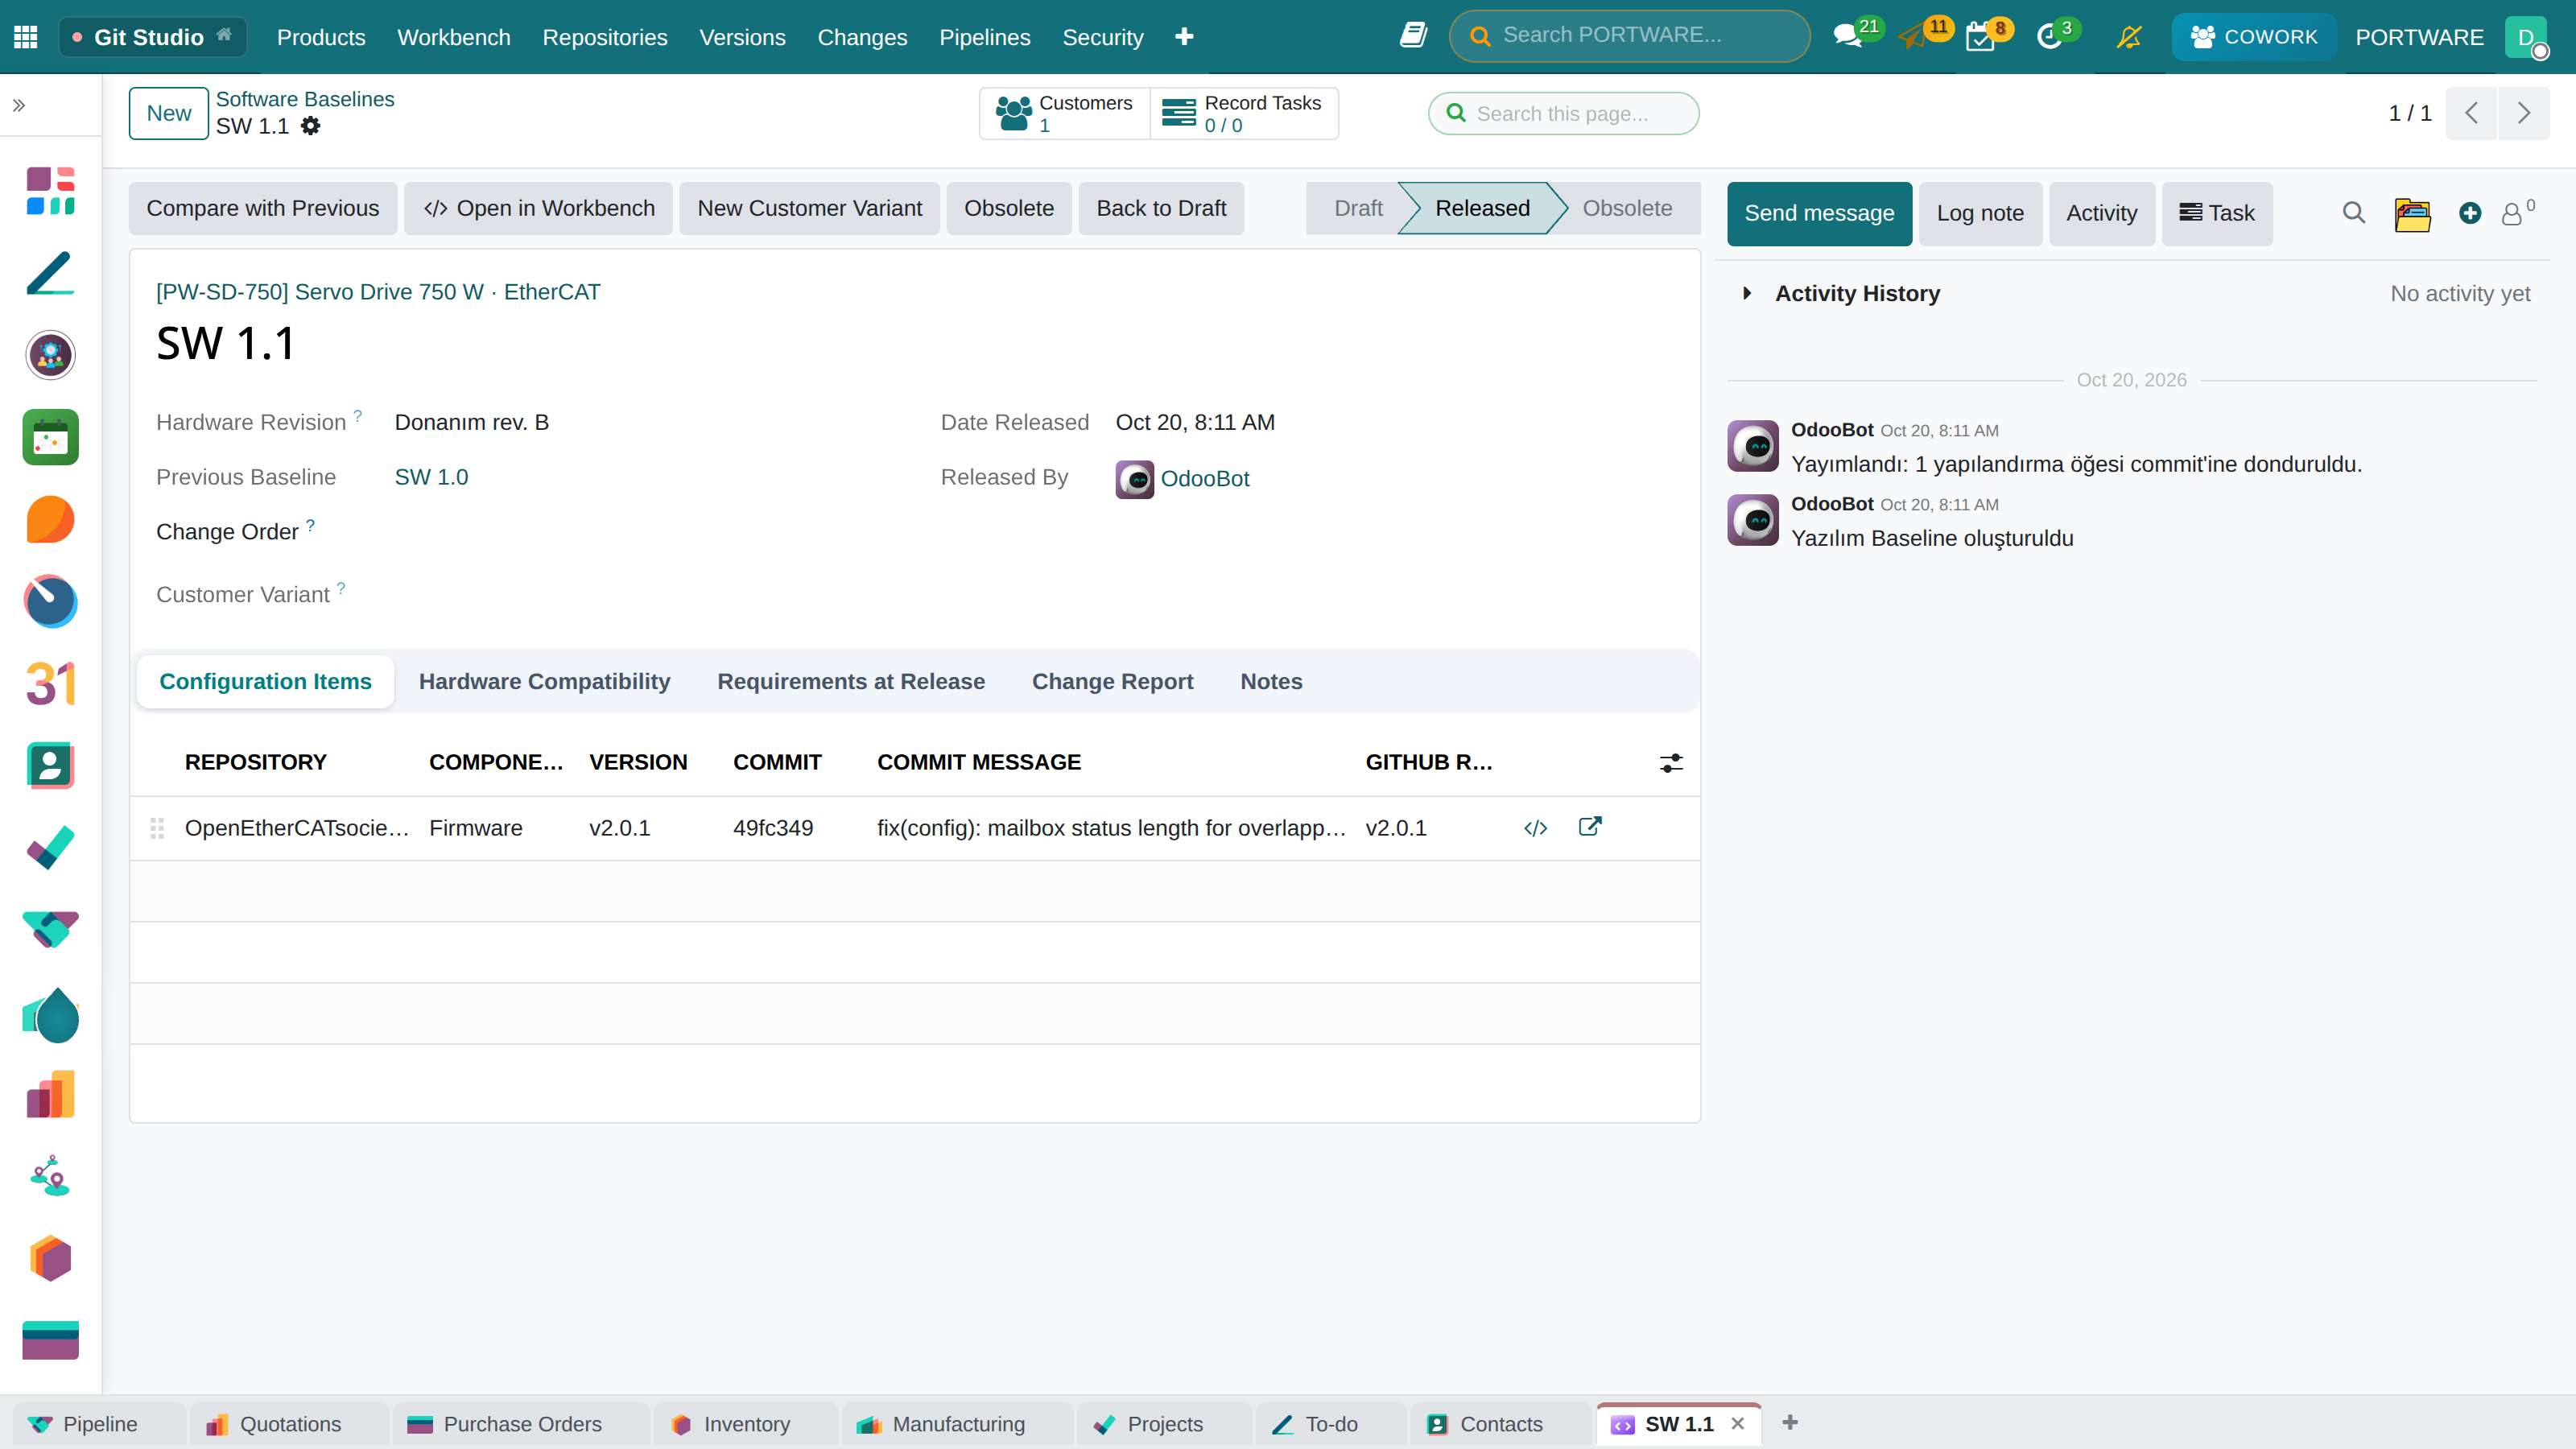Open the SW 1.0 previous baseline link

pos(431,477)
